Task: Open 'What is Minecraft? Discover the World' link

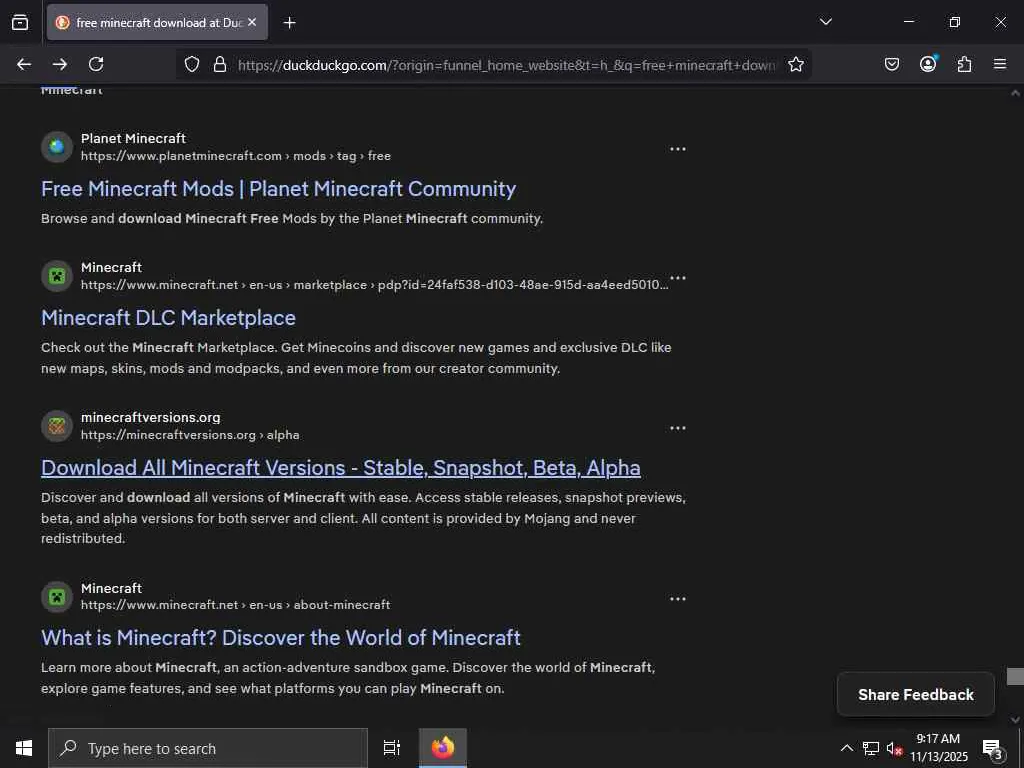Action: [281, 638]
